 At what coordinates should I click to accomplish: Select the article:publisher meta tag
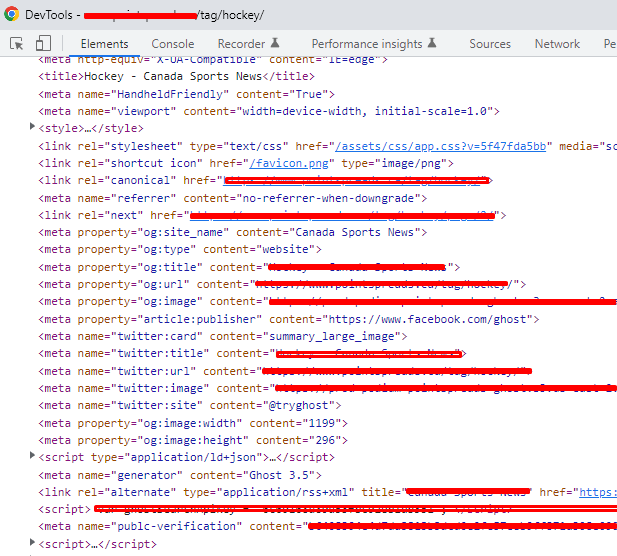coord(289,320)
